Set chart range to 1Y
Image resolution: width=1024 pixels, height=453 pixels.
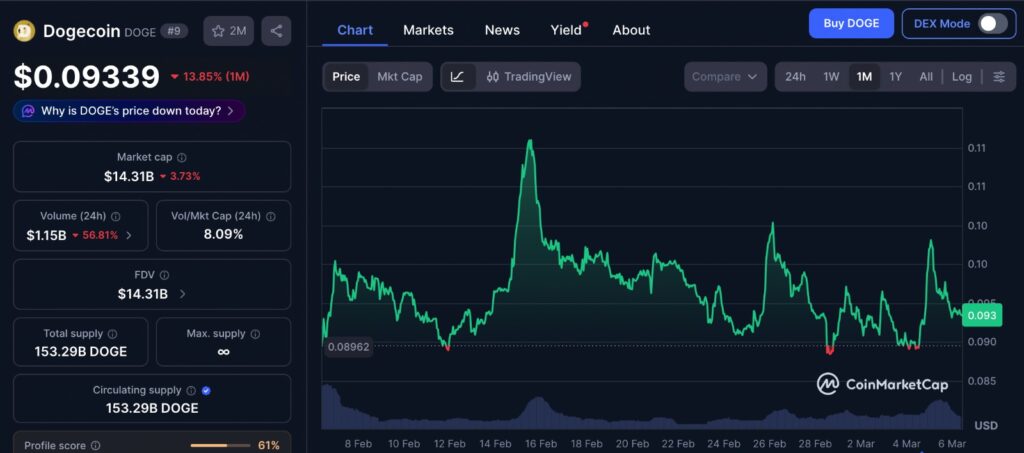895,77
